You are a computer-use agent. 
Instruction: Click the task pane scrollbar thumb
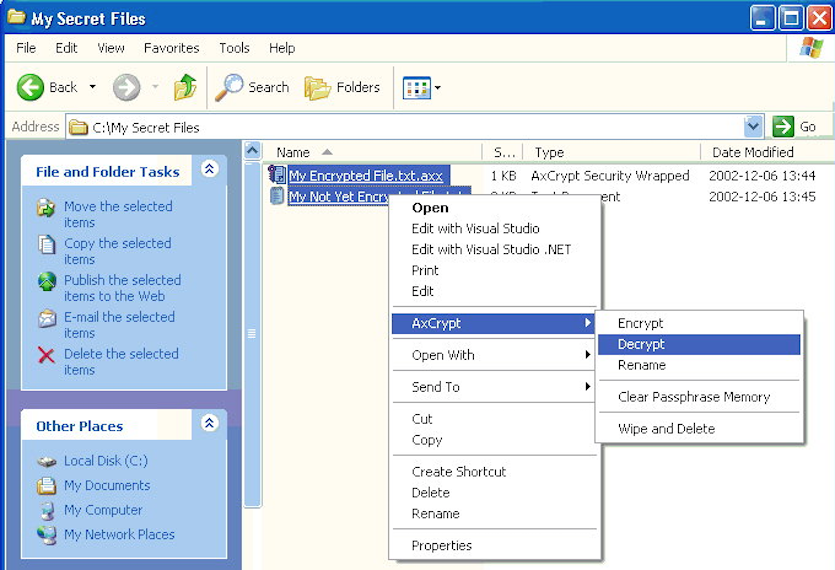coord(252,335)
